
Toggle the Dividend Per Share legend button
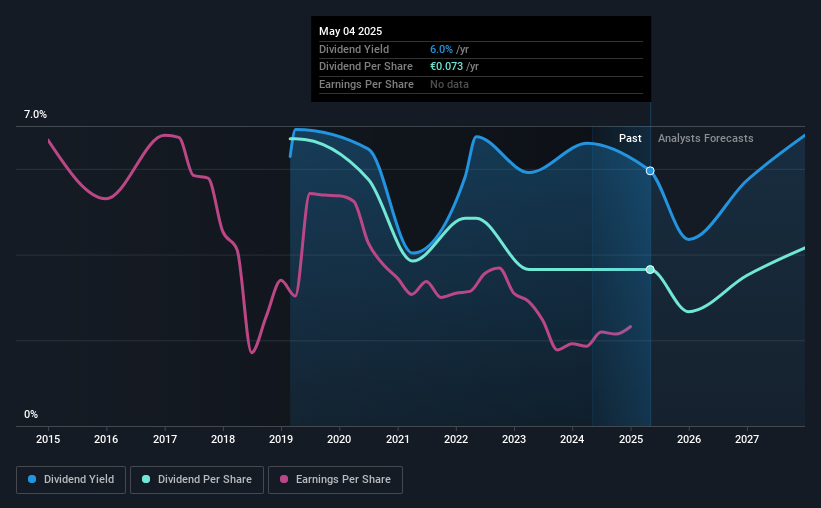(197, 480)
